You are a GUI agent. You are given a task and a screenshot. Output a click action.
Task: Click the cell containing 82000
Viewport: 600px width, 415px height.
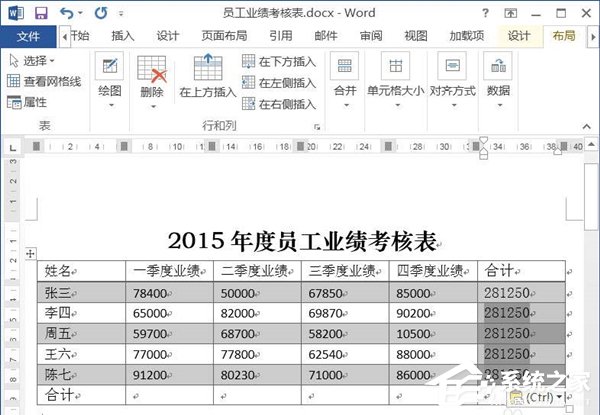pyautogui.click(x=258, y=313)
